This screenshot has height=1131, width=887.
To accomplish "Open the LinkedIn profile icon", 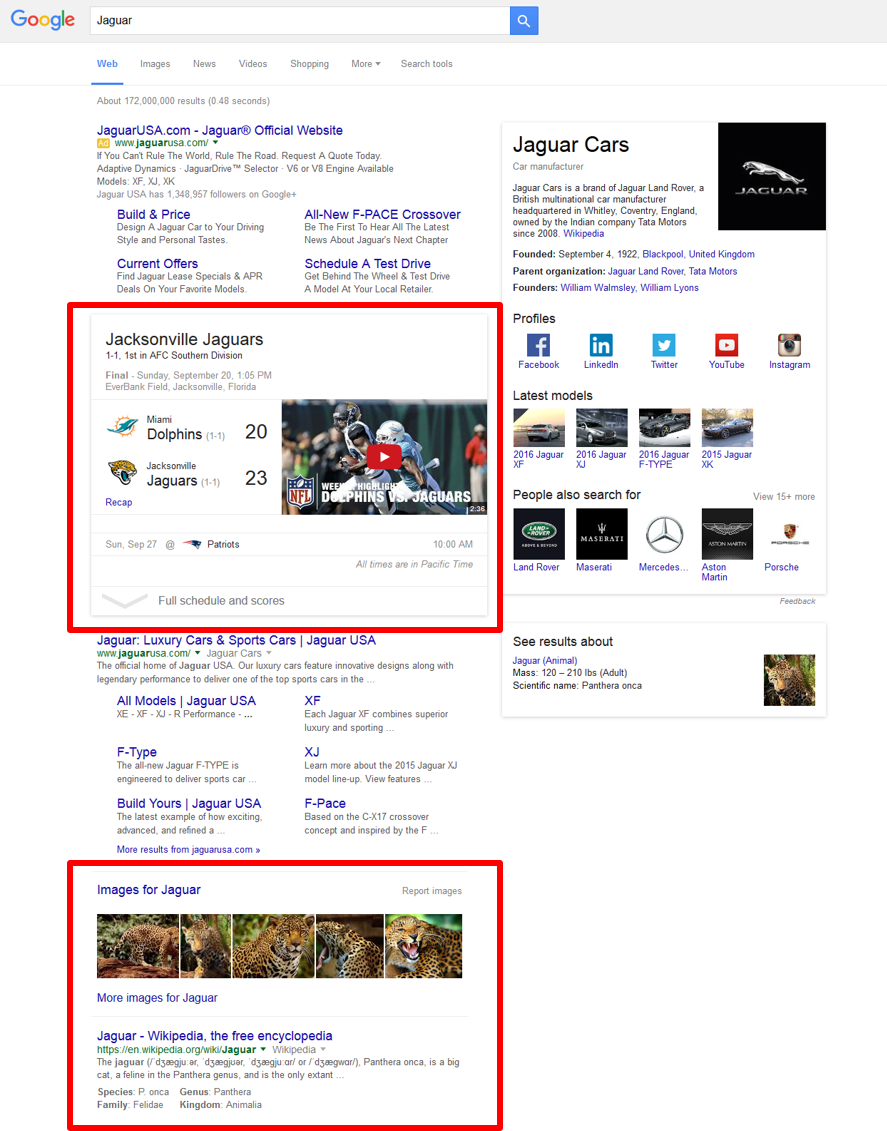I will click(x=601, y=346).
